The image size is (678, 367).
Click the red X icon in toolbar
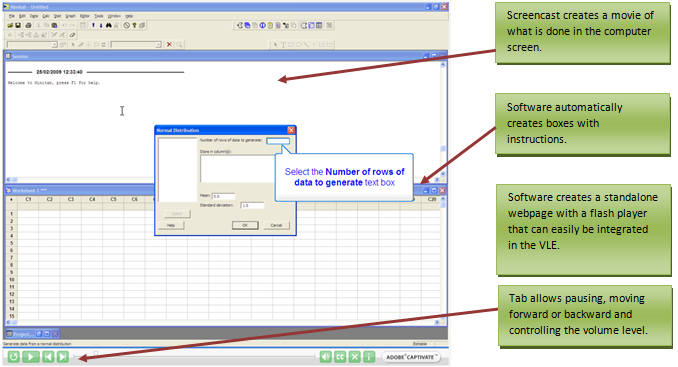(x=169, y=45)
